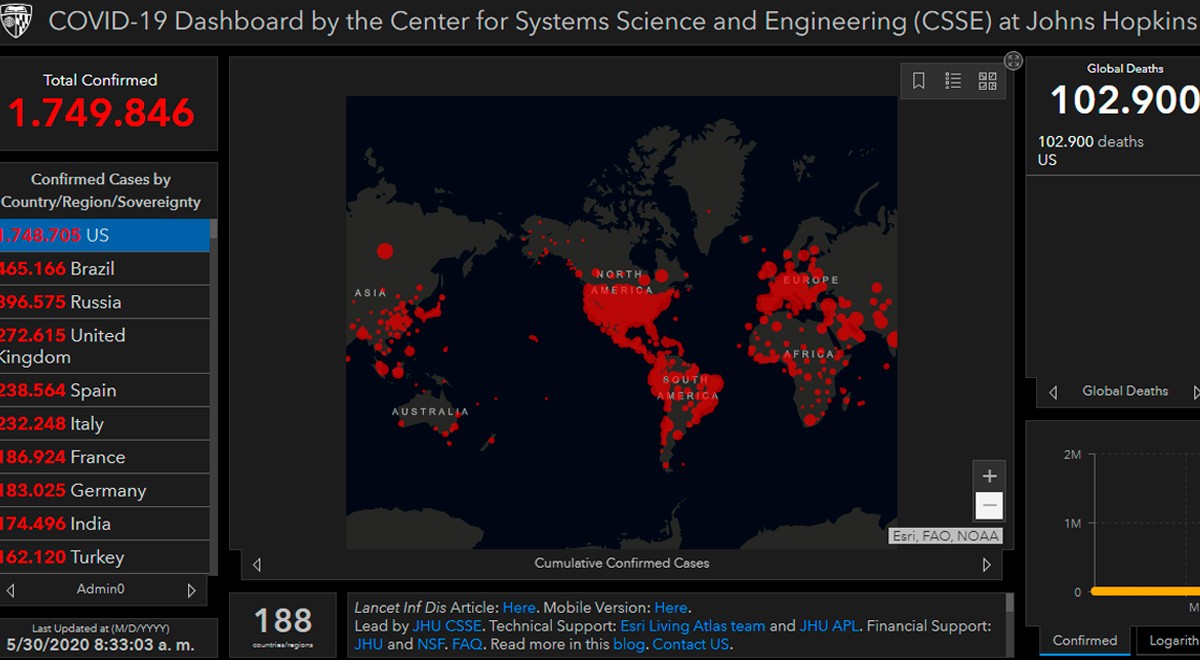Open the basemap gallery grid icon

point(987,81)
